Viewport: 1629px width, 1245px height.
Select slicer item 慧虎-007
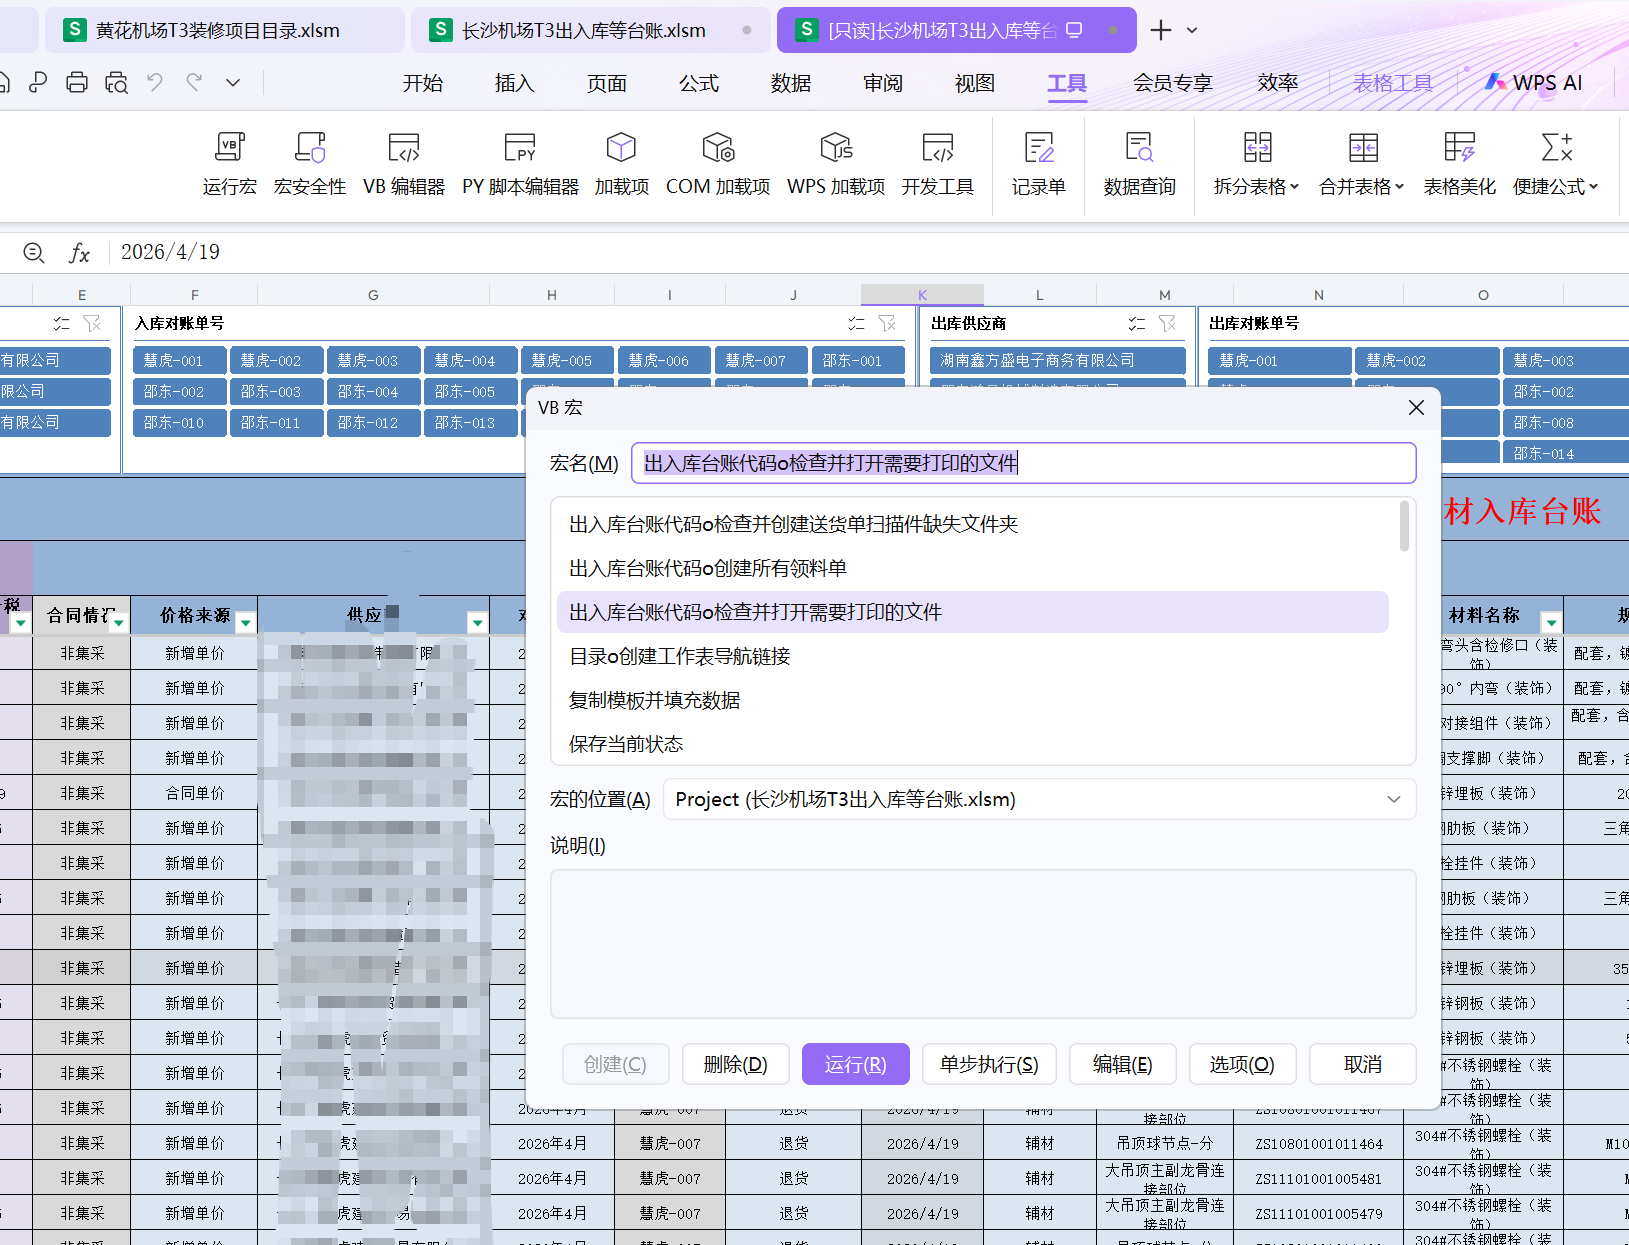762,360
